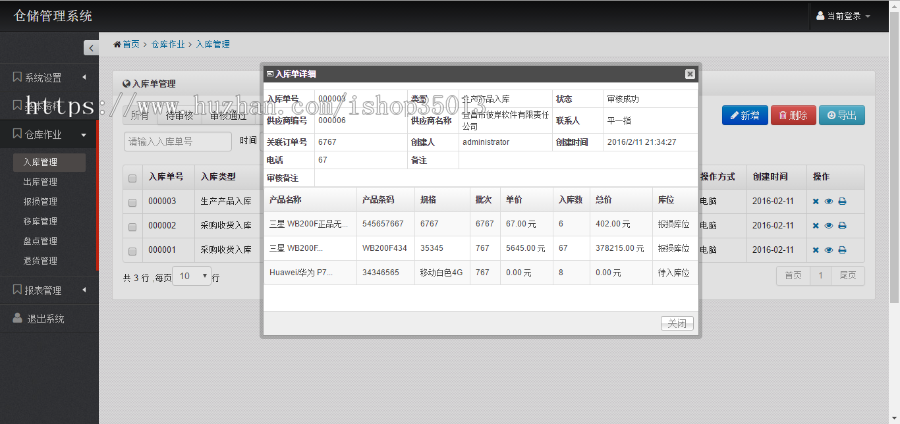Go to page 1 in pagination

click(821, 275)
